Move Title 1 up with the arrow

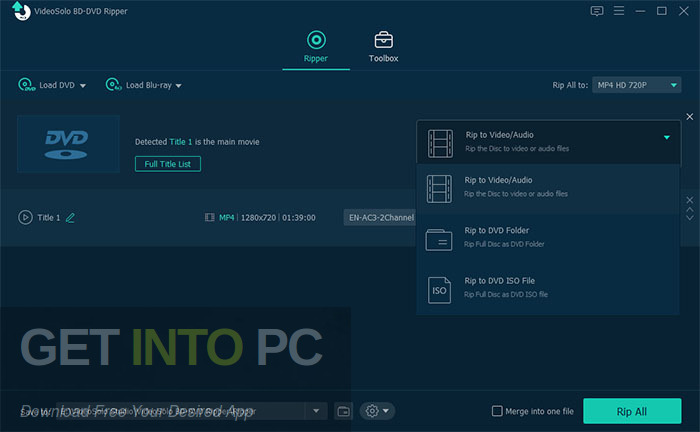point(690,209)
